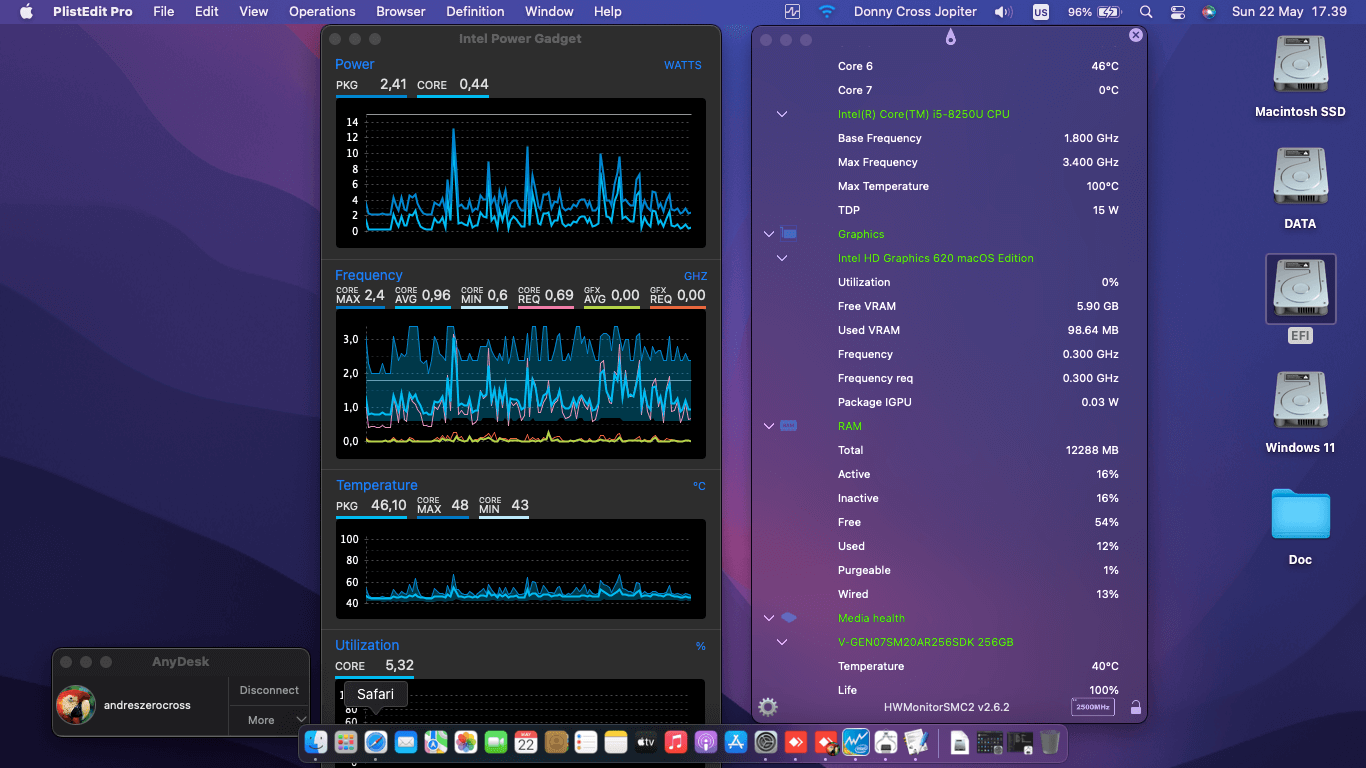Open Intel Power Gadget from the Dock
This screenshot has height=768, width=1366.
pos(857,743)
